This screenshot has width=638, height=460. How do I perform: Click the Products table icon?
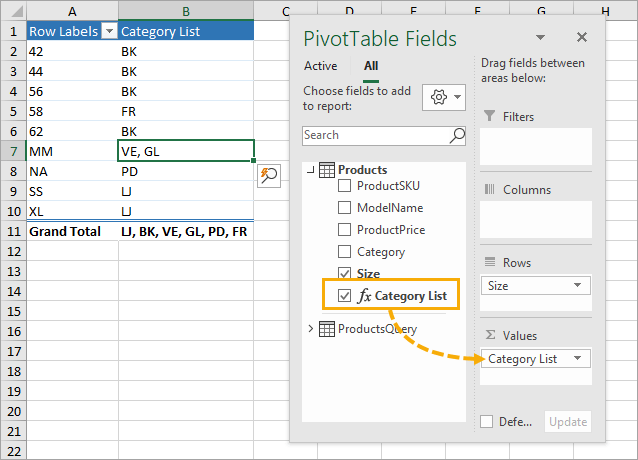point(327,170)
